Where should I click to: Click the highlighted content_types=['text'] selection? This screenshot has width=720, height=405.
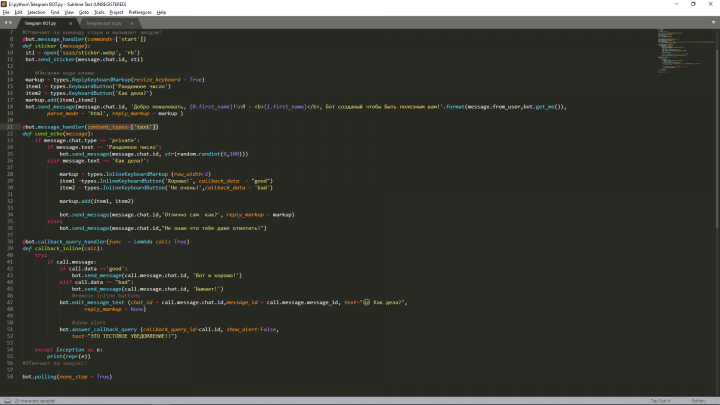[122, 127]
